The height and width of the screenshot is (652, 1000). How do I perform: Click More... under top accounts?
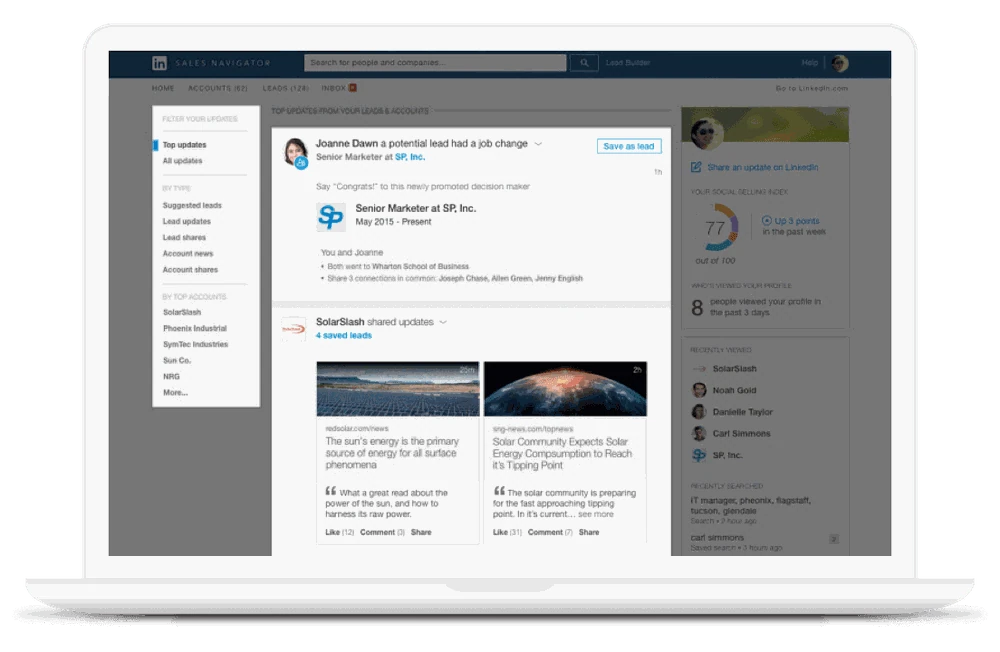tap(175, 392)
